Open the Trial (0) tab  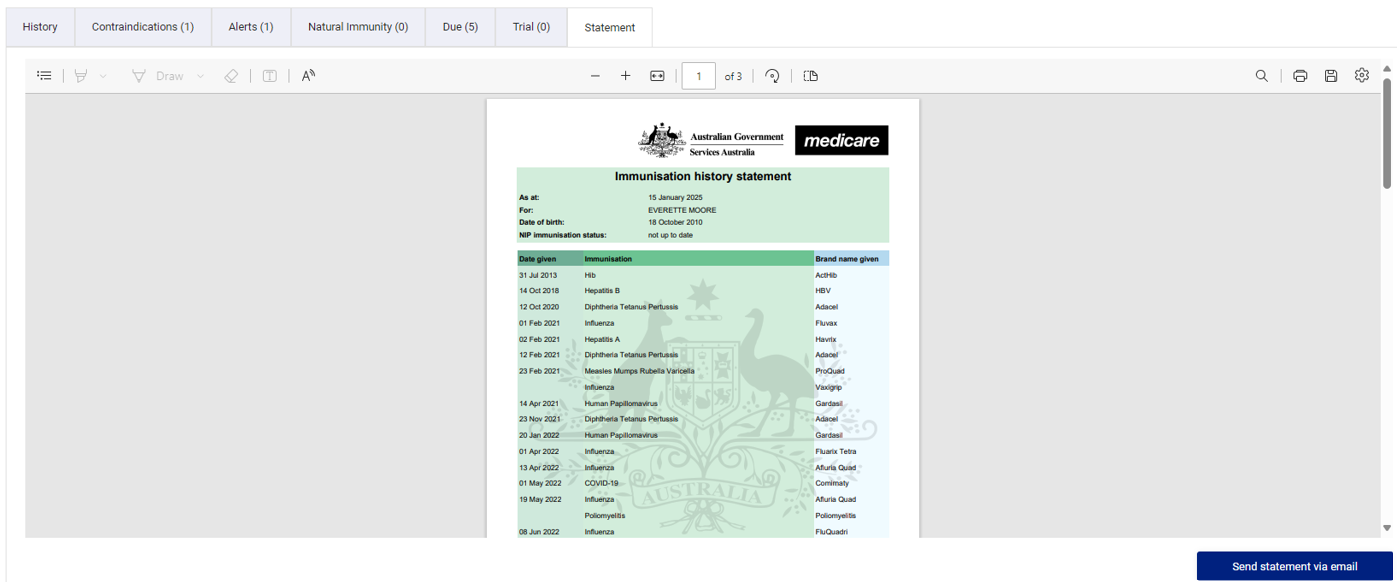[x=531, y=27]
